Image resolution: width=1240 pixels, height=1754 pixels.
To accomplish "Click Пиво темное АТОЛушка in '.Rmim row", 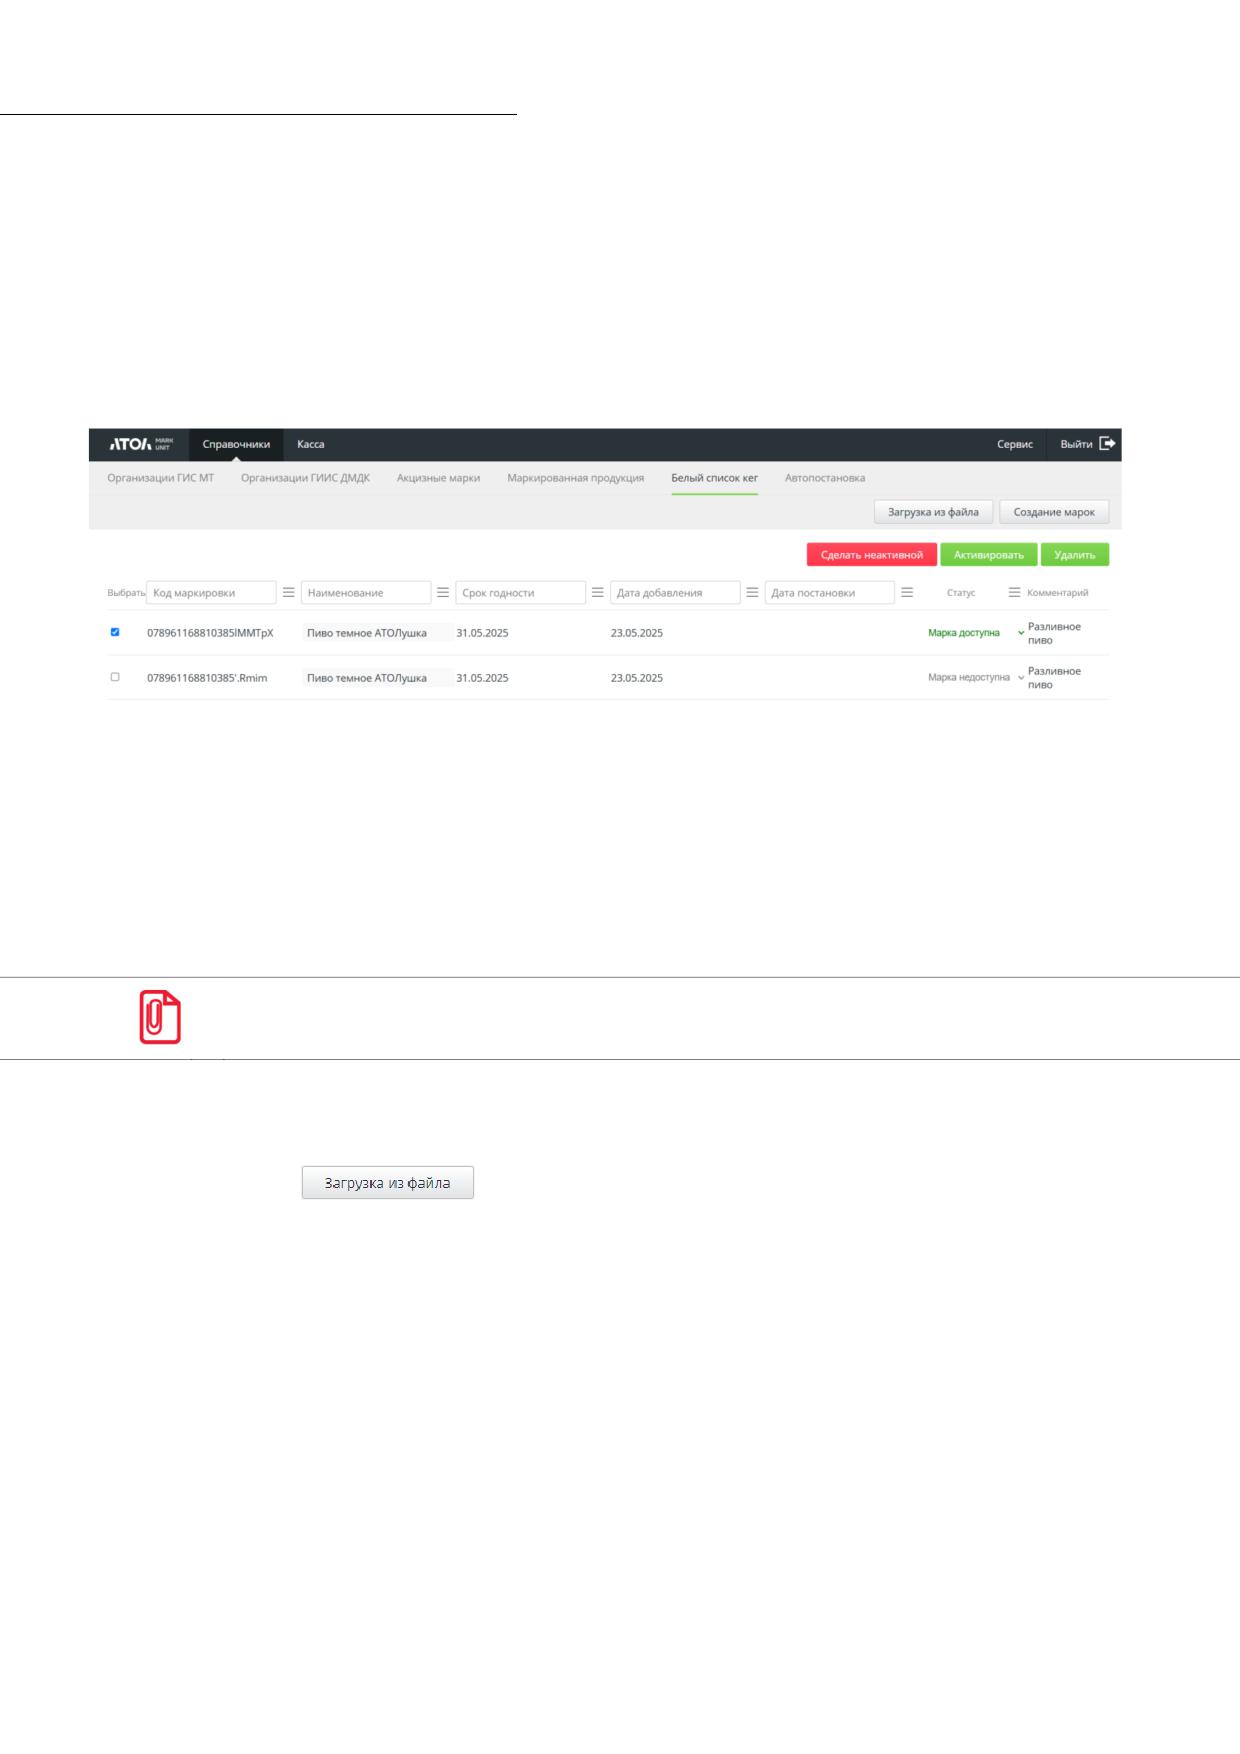I will 367,678.
